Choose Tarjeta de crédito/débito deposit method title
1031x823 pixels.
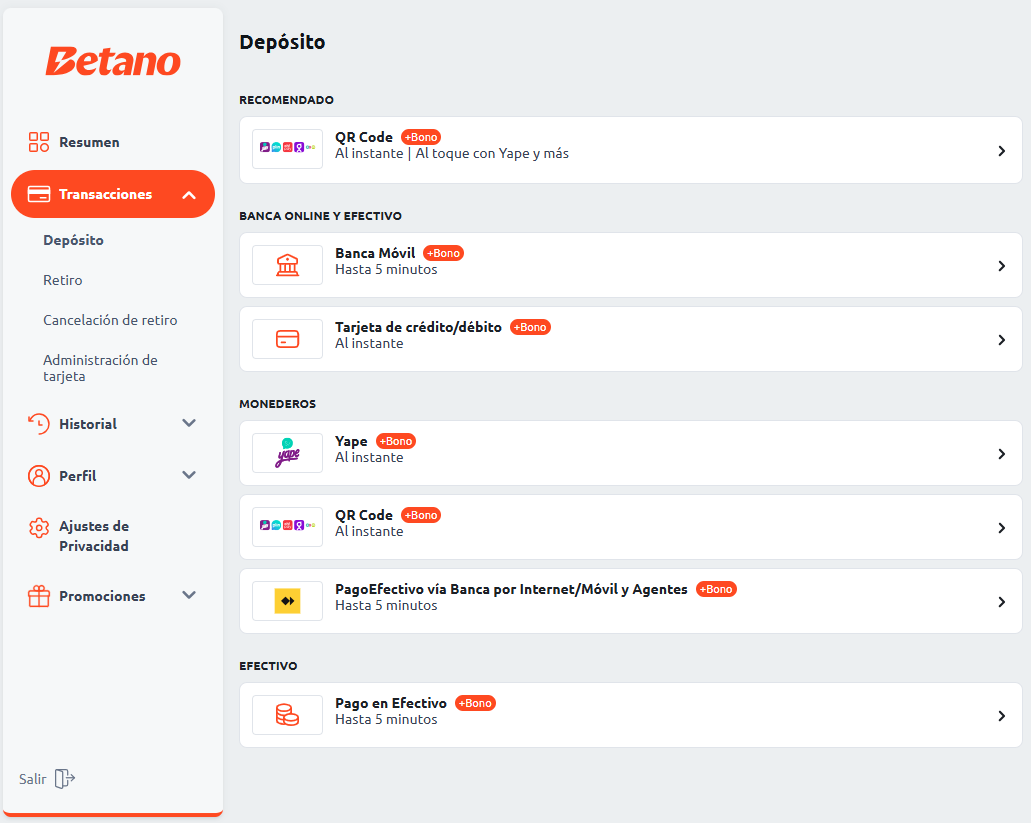click(x=418, y=327)
